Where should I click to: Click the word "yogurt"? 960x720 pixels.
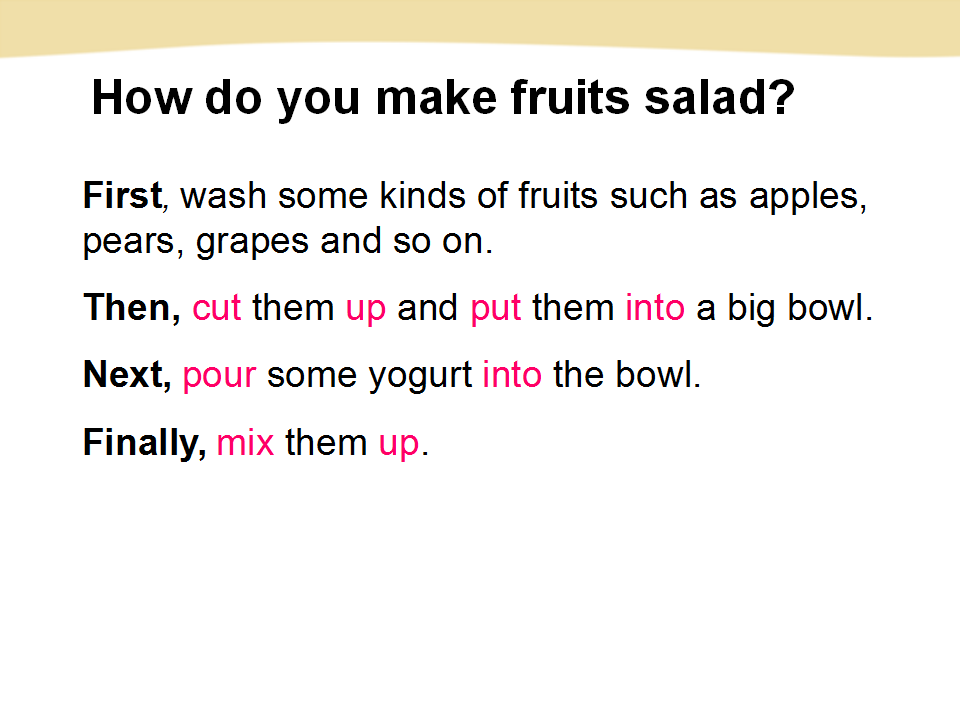point(422,377)
